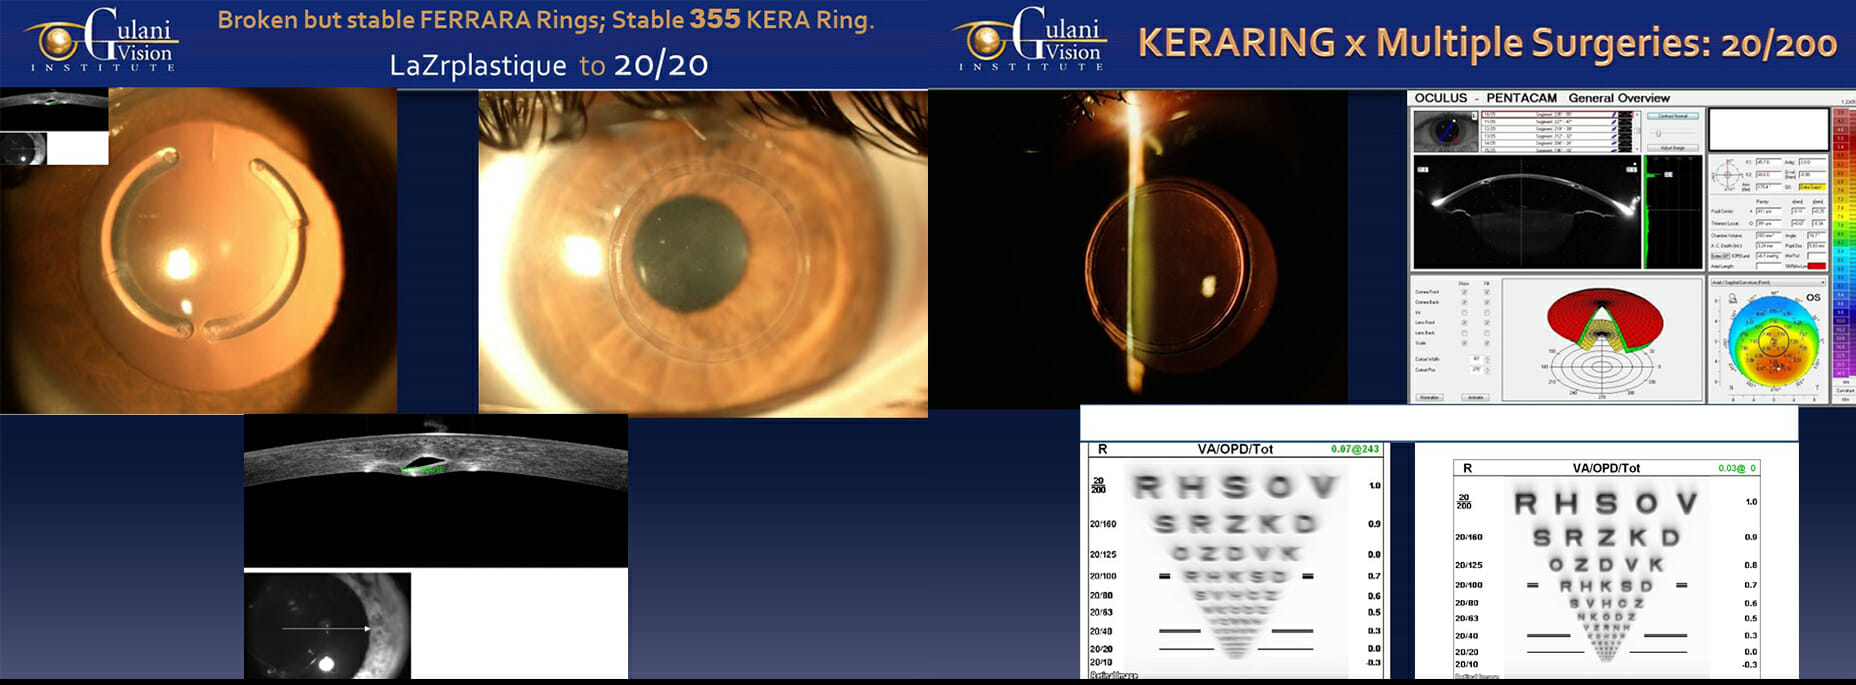Click the contrast slider handle in Pentacam
Viewport: 1856px width, 685px height.
[x=1658, y=133]
